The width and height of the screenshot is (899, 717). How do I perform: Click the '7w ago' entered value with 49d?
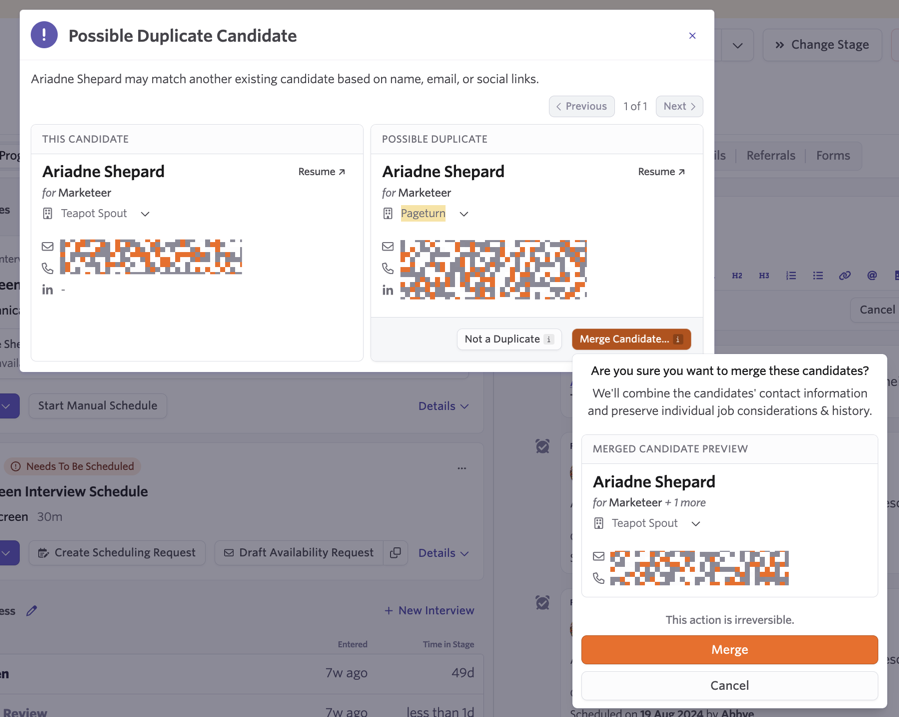(346, 673)
